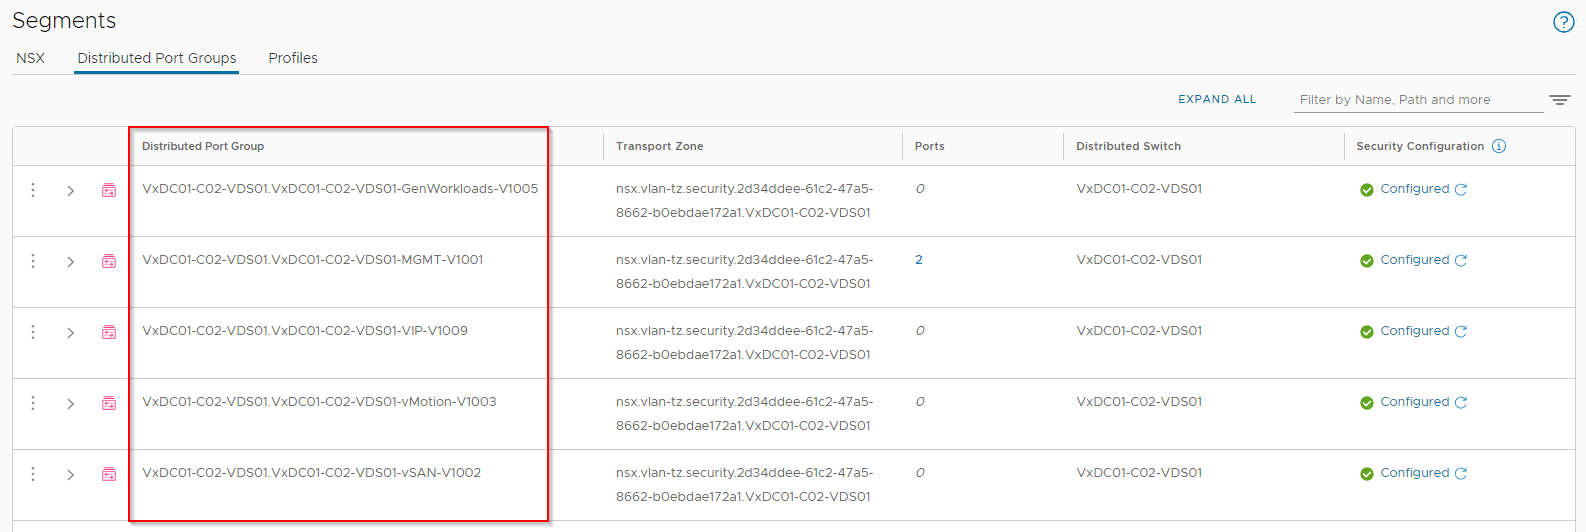Click green check icon in VIP-V1009 row
1586x532 pixels.
(x=1366, y=332)
